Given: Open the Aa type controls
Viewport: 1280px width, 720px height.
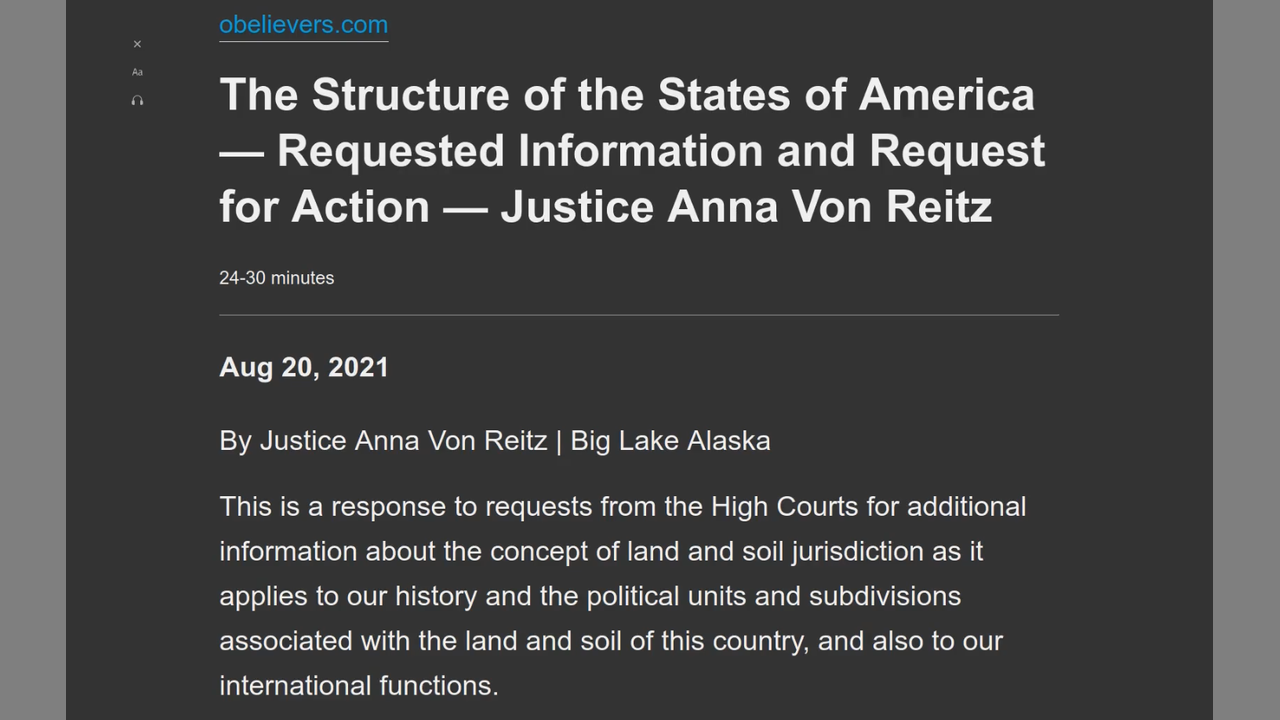Looking at the screenshot, I should pos(137,72).
